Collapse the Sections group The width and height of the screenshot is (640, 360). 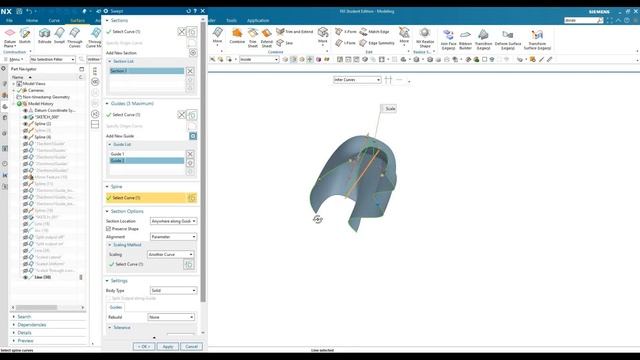(107, 20)
